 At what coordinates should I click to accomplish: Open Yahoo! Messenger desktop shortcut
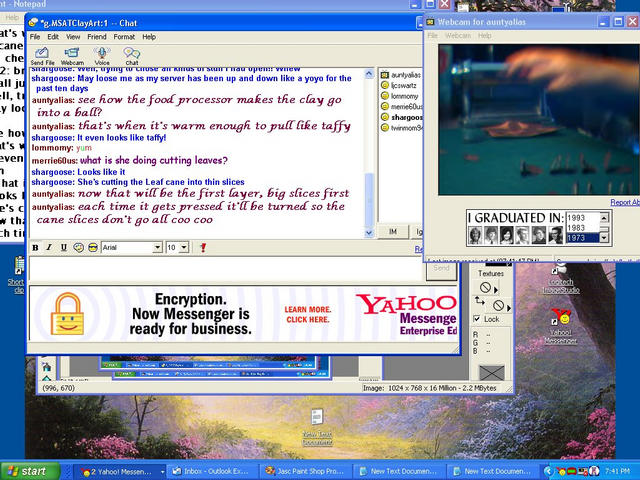pyautogui.click(x=561, y=326)
